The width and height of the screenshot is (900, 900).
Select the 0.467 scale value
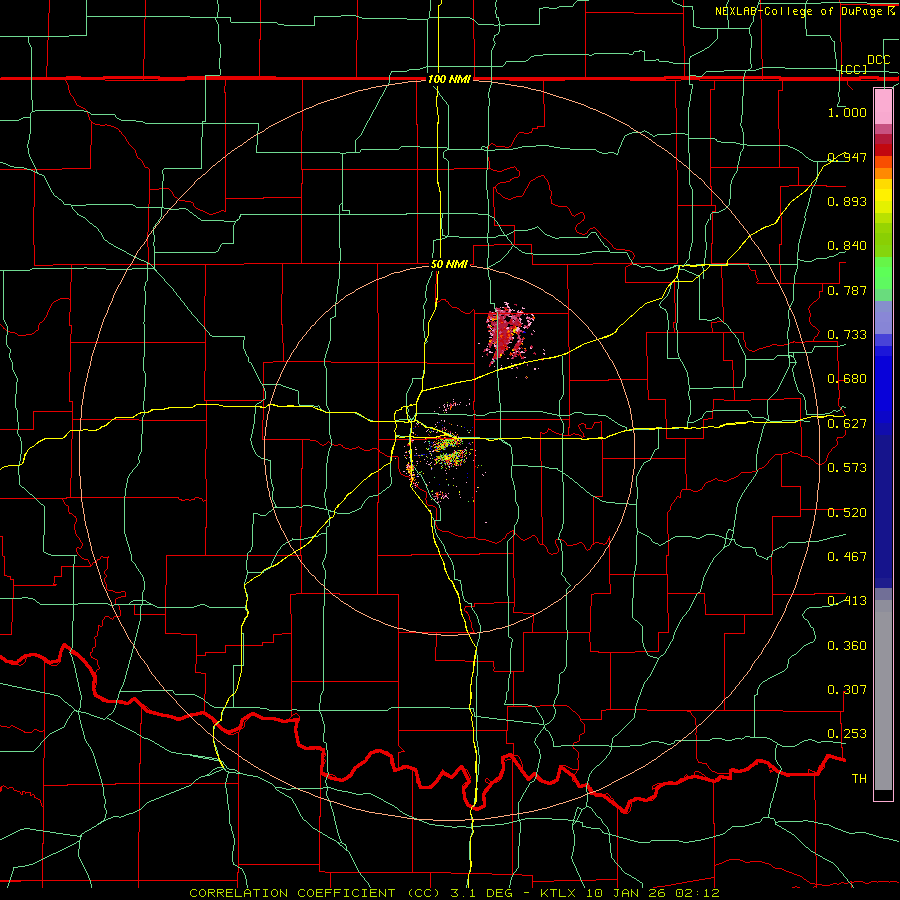pos(847,556)
